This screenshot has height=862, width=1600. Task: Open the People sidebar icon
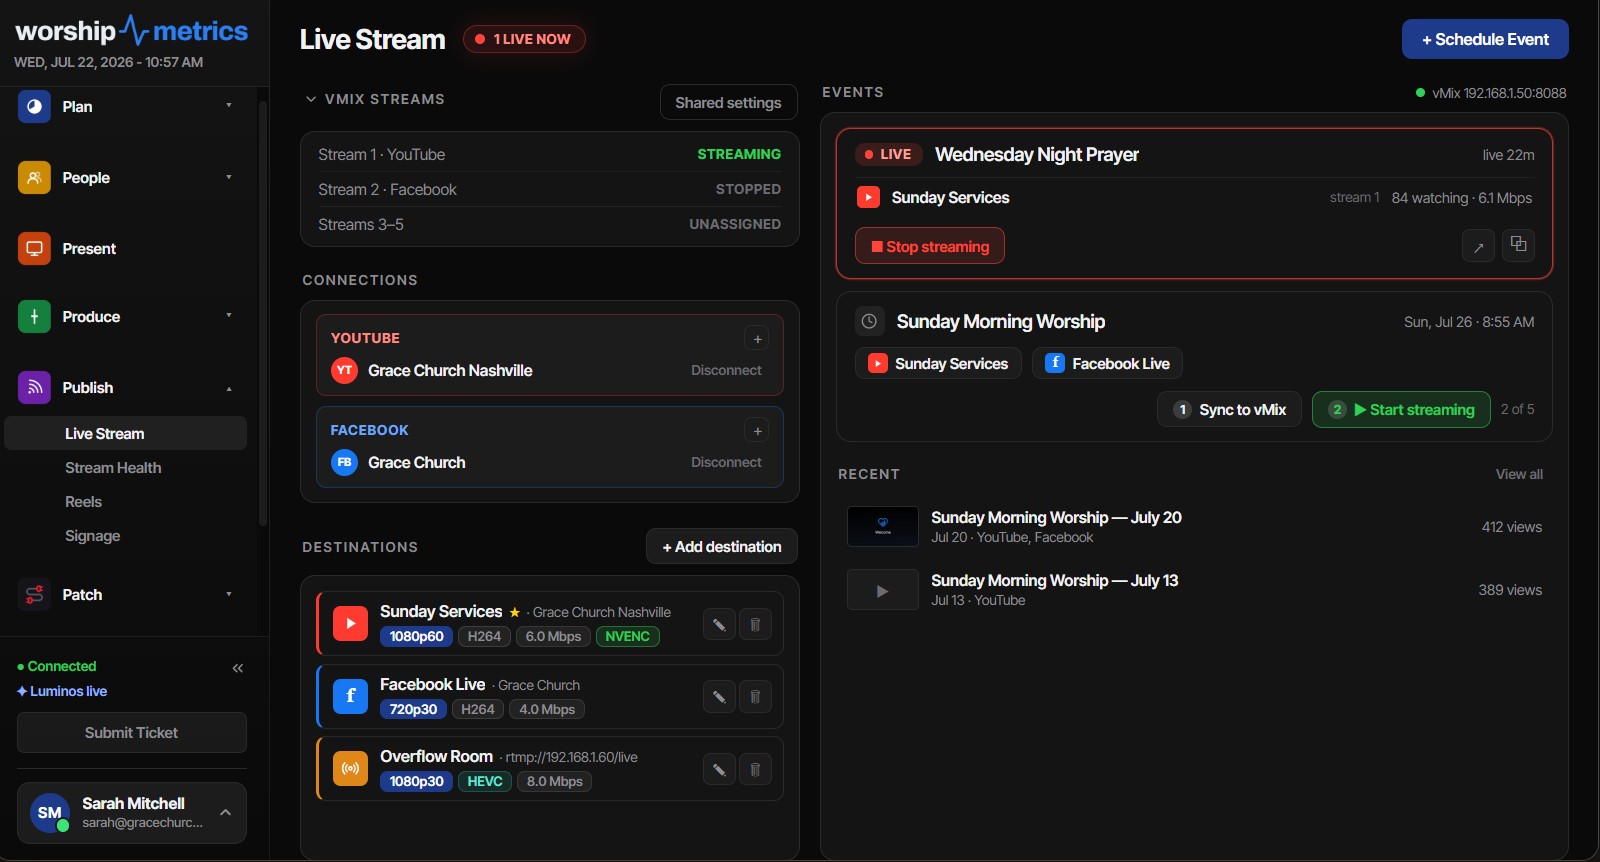coord(34,177)
